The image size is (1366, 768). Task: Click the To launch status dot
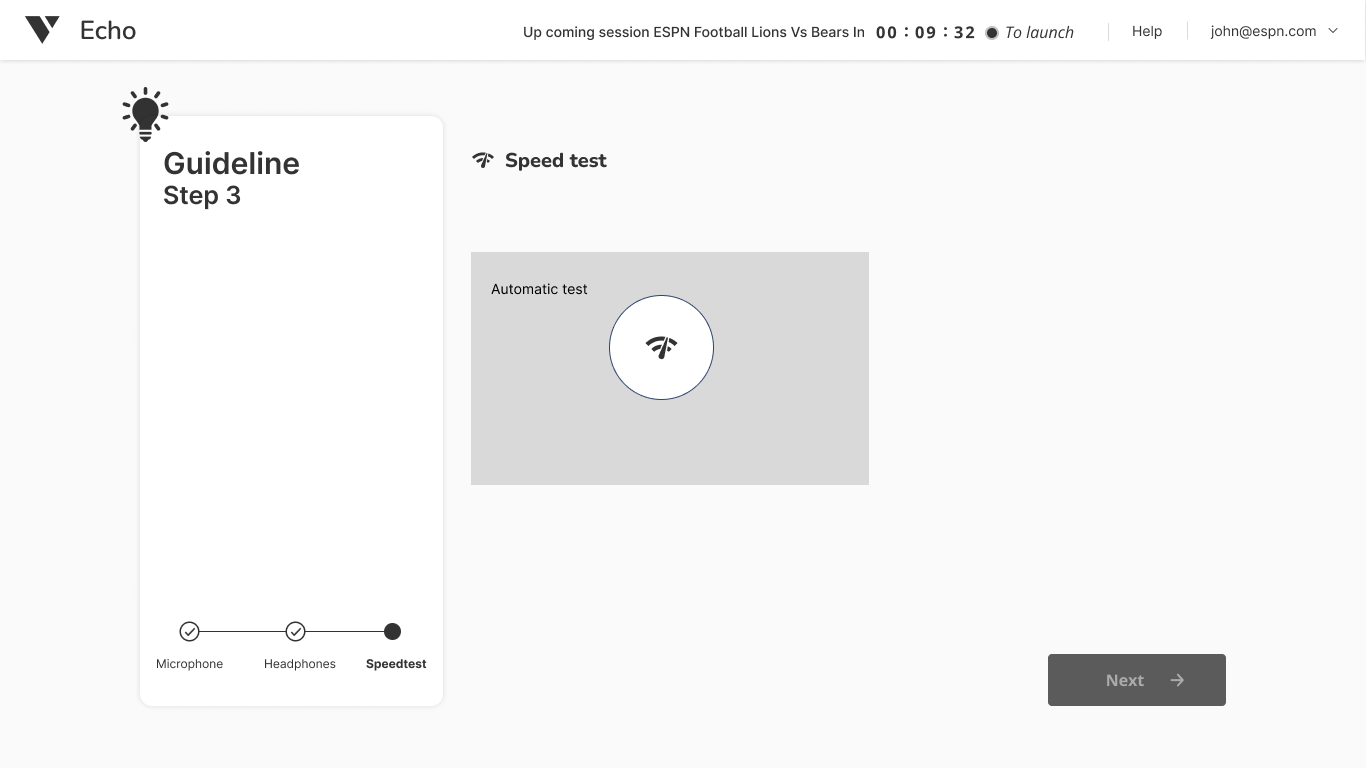(x=992, y=33)
